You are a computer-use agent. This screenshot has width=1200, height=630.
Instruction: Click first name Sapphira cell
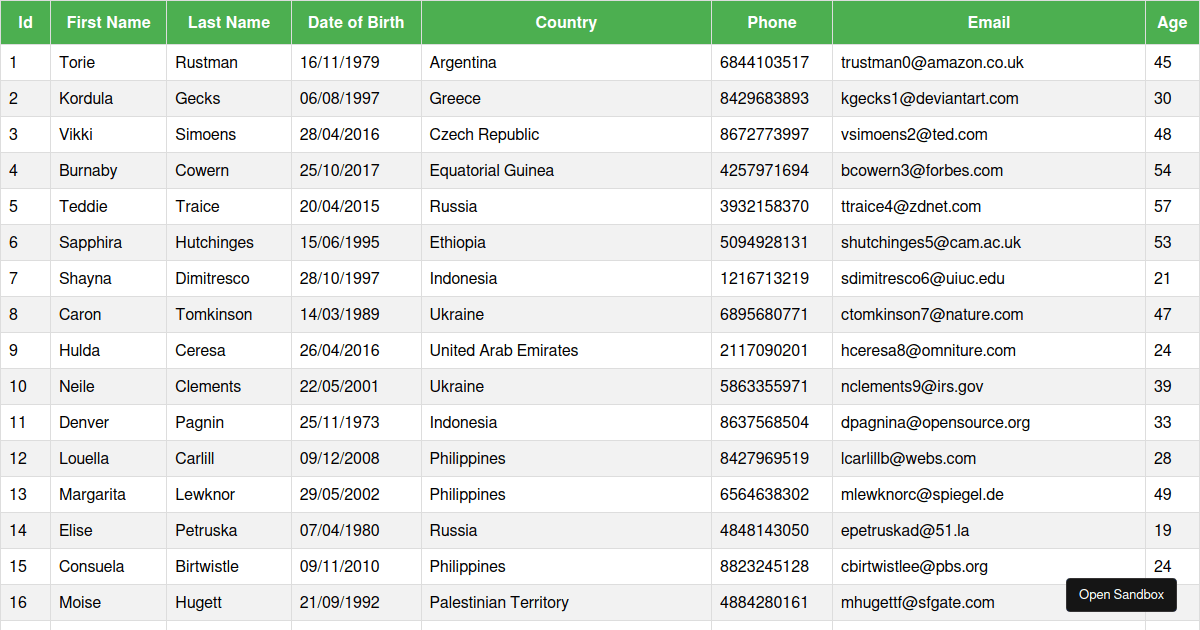click(109, 242)
